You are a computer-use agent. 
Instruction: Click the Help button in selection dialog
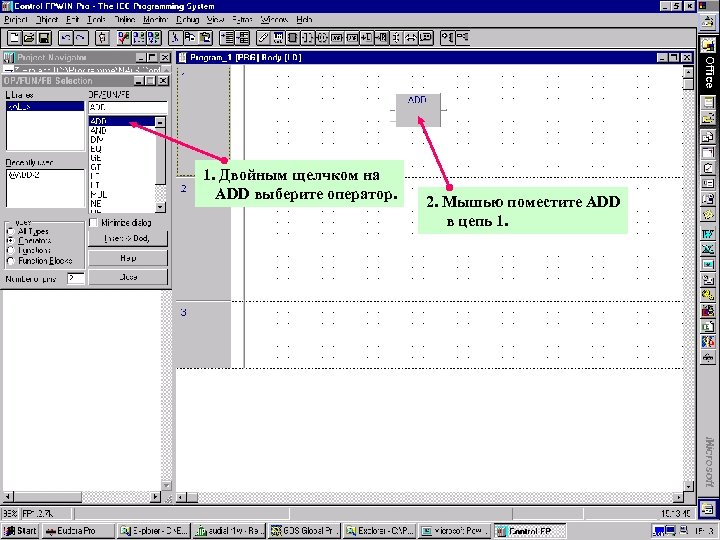coord(128,258)
